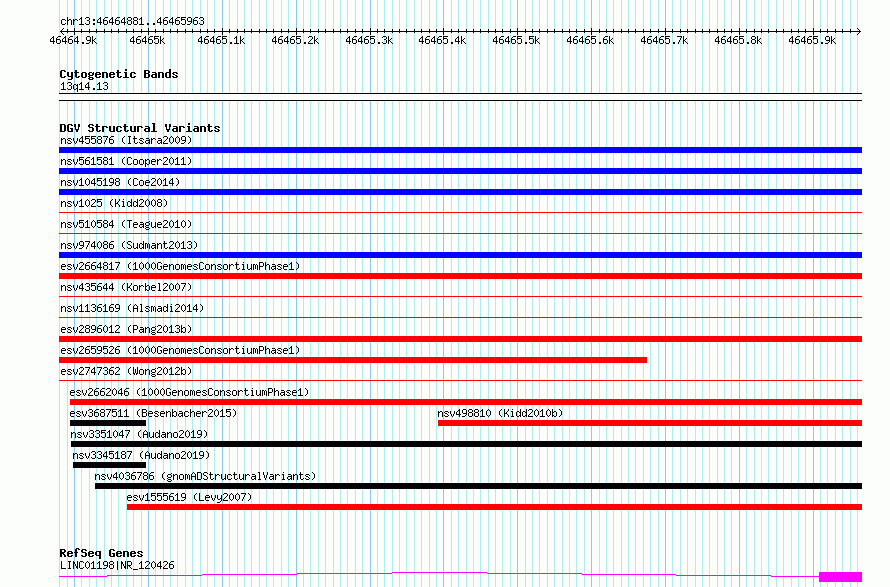Click the Cytogenetic Bands track title

(119, 74)
